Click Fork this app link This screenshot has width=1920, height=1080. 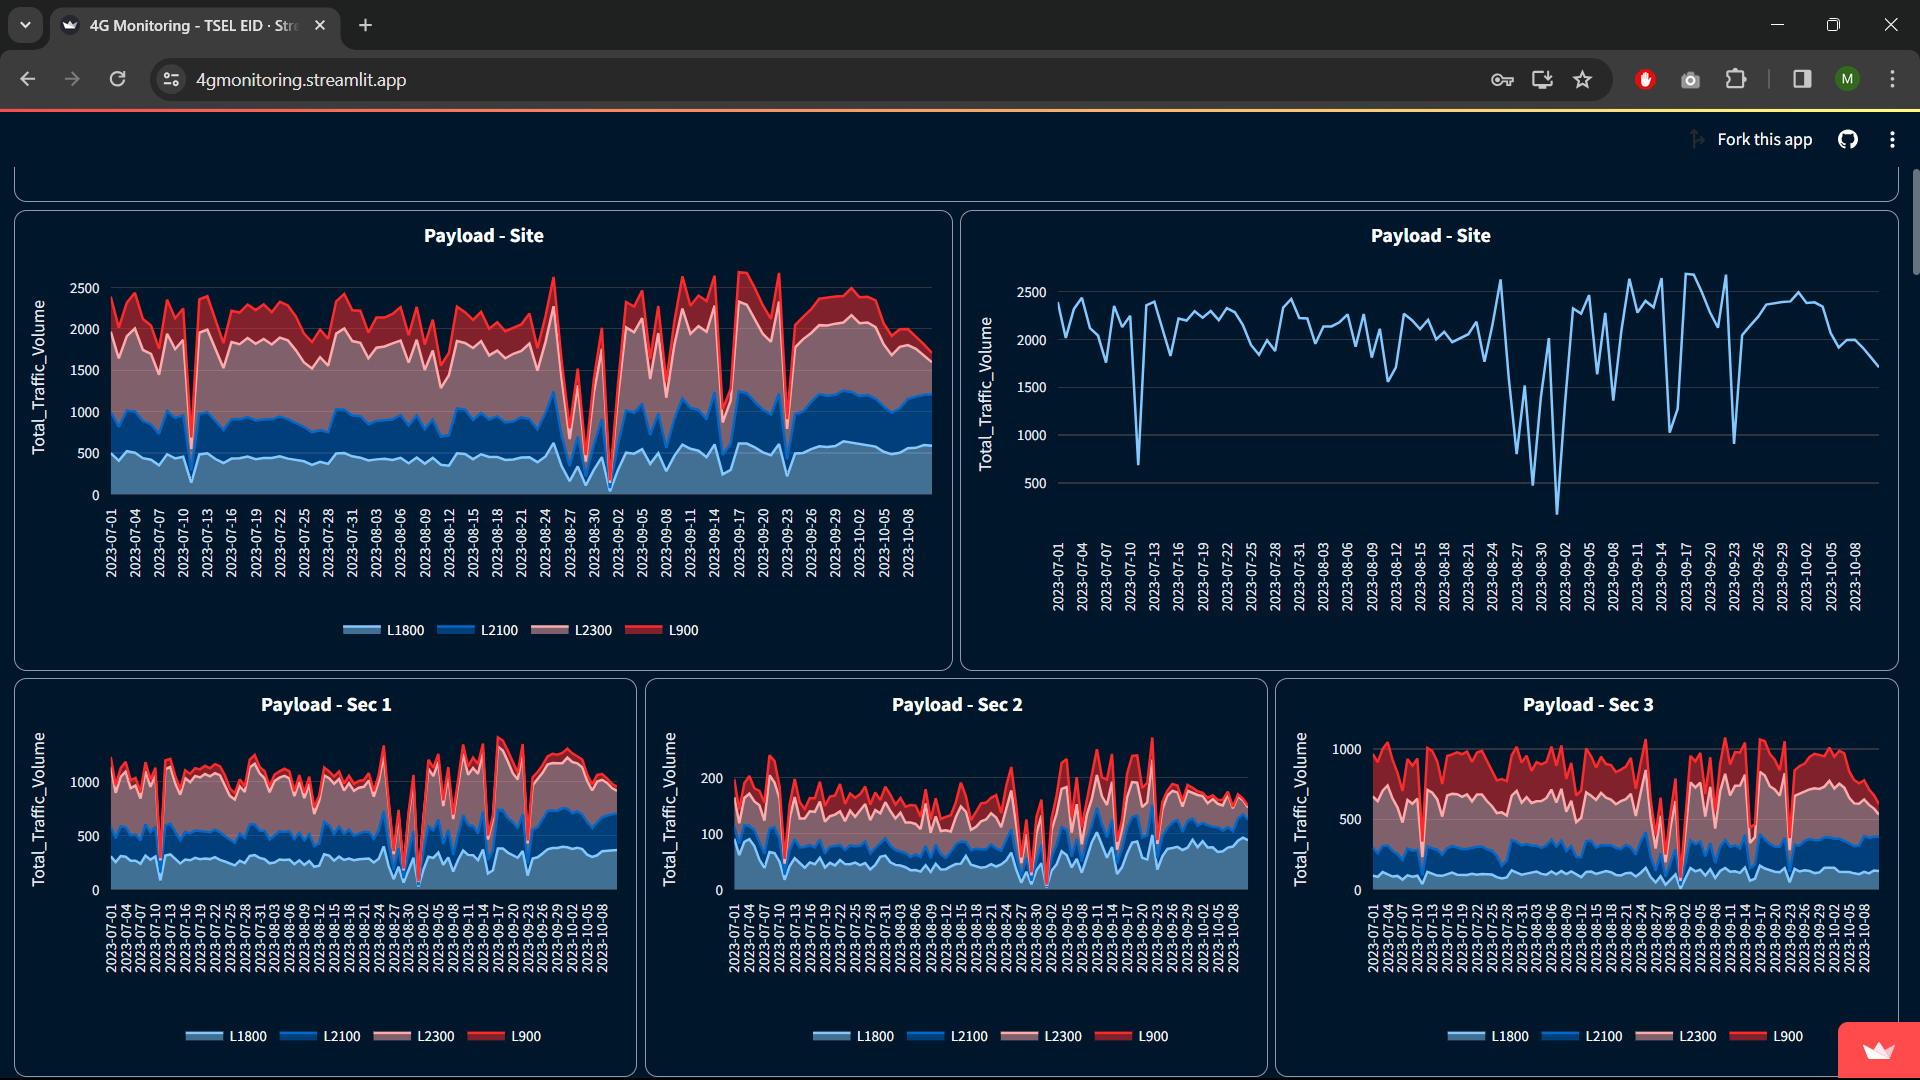tap(1764, 140)
